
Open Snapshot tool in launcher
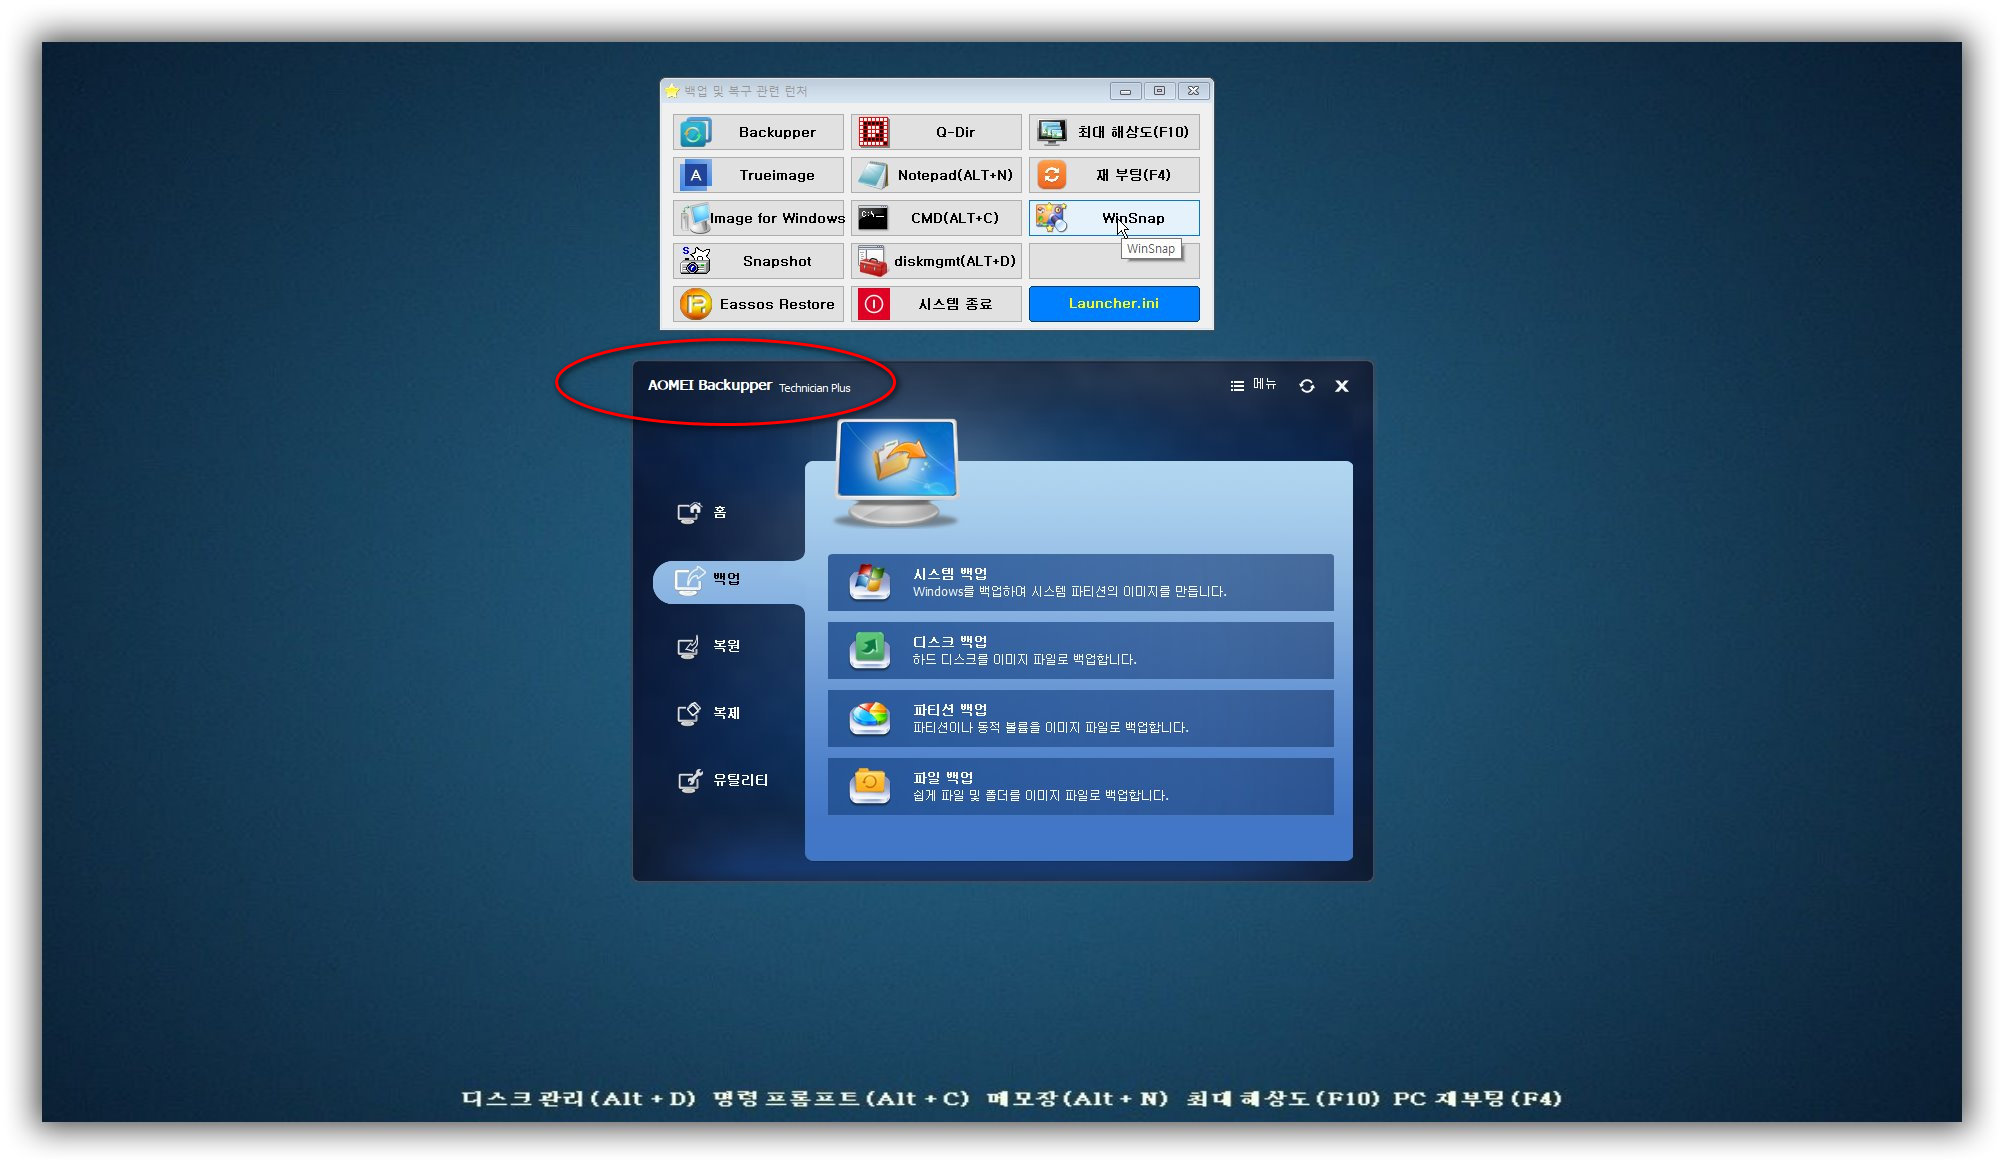[758, 261]
